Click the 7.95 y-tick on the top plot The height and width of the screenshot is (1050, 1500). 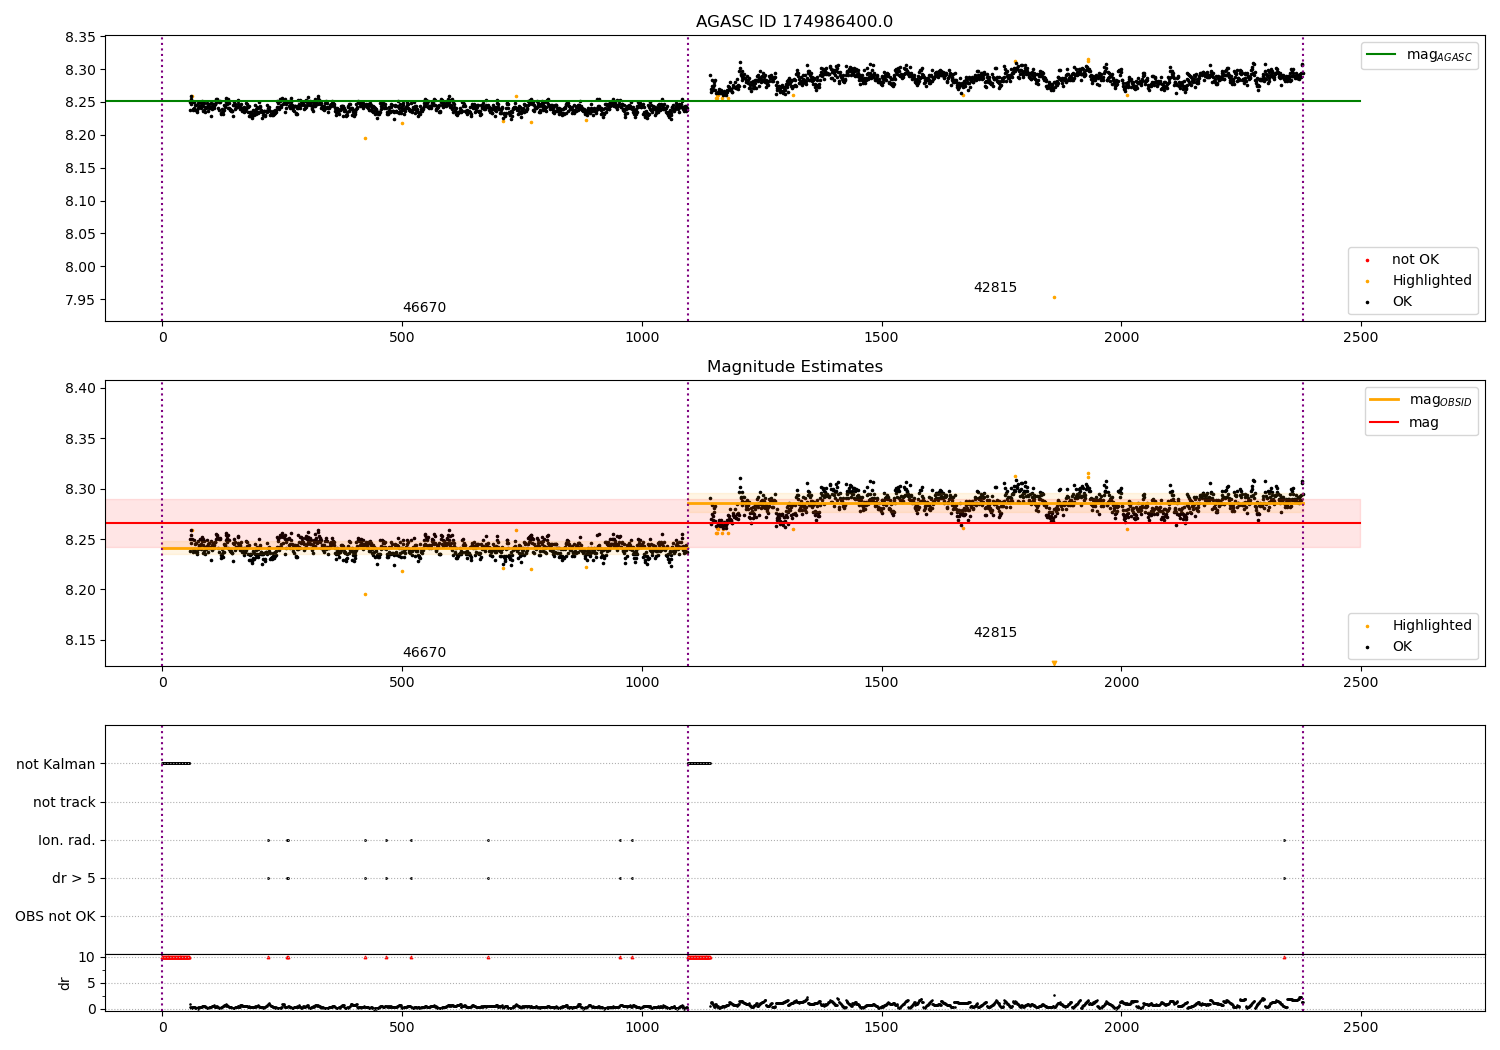click(x=80, y=300)
